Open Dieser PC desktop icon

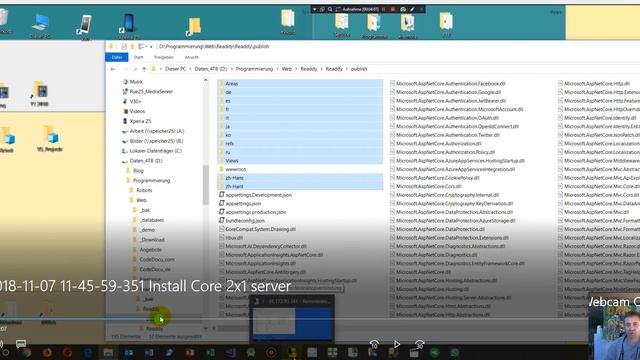coord(40,26)
